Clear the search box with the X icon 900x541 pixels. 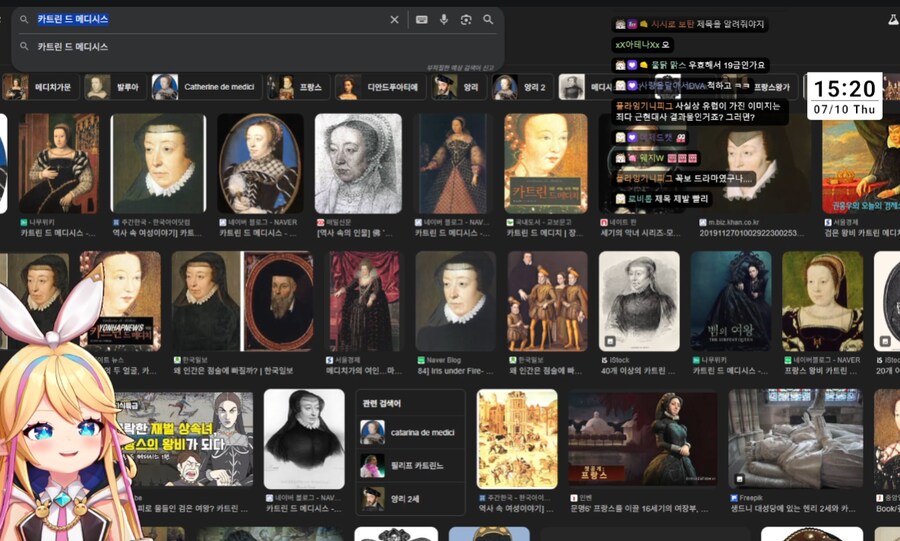coord(394,20)
